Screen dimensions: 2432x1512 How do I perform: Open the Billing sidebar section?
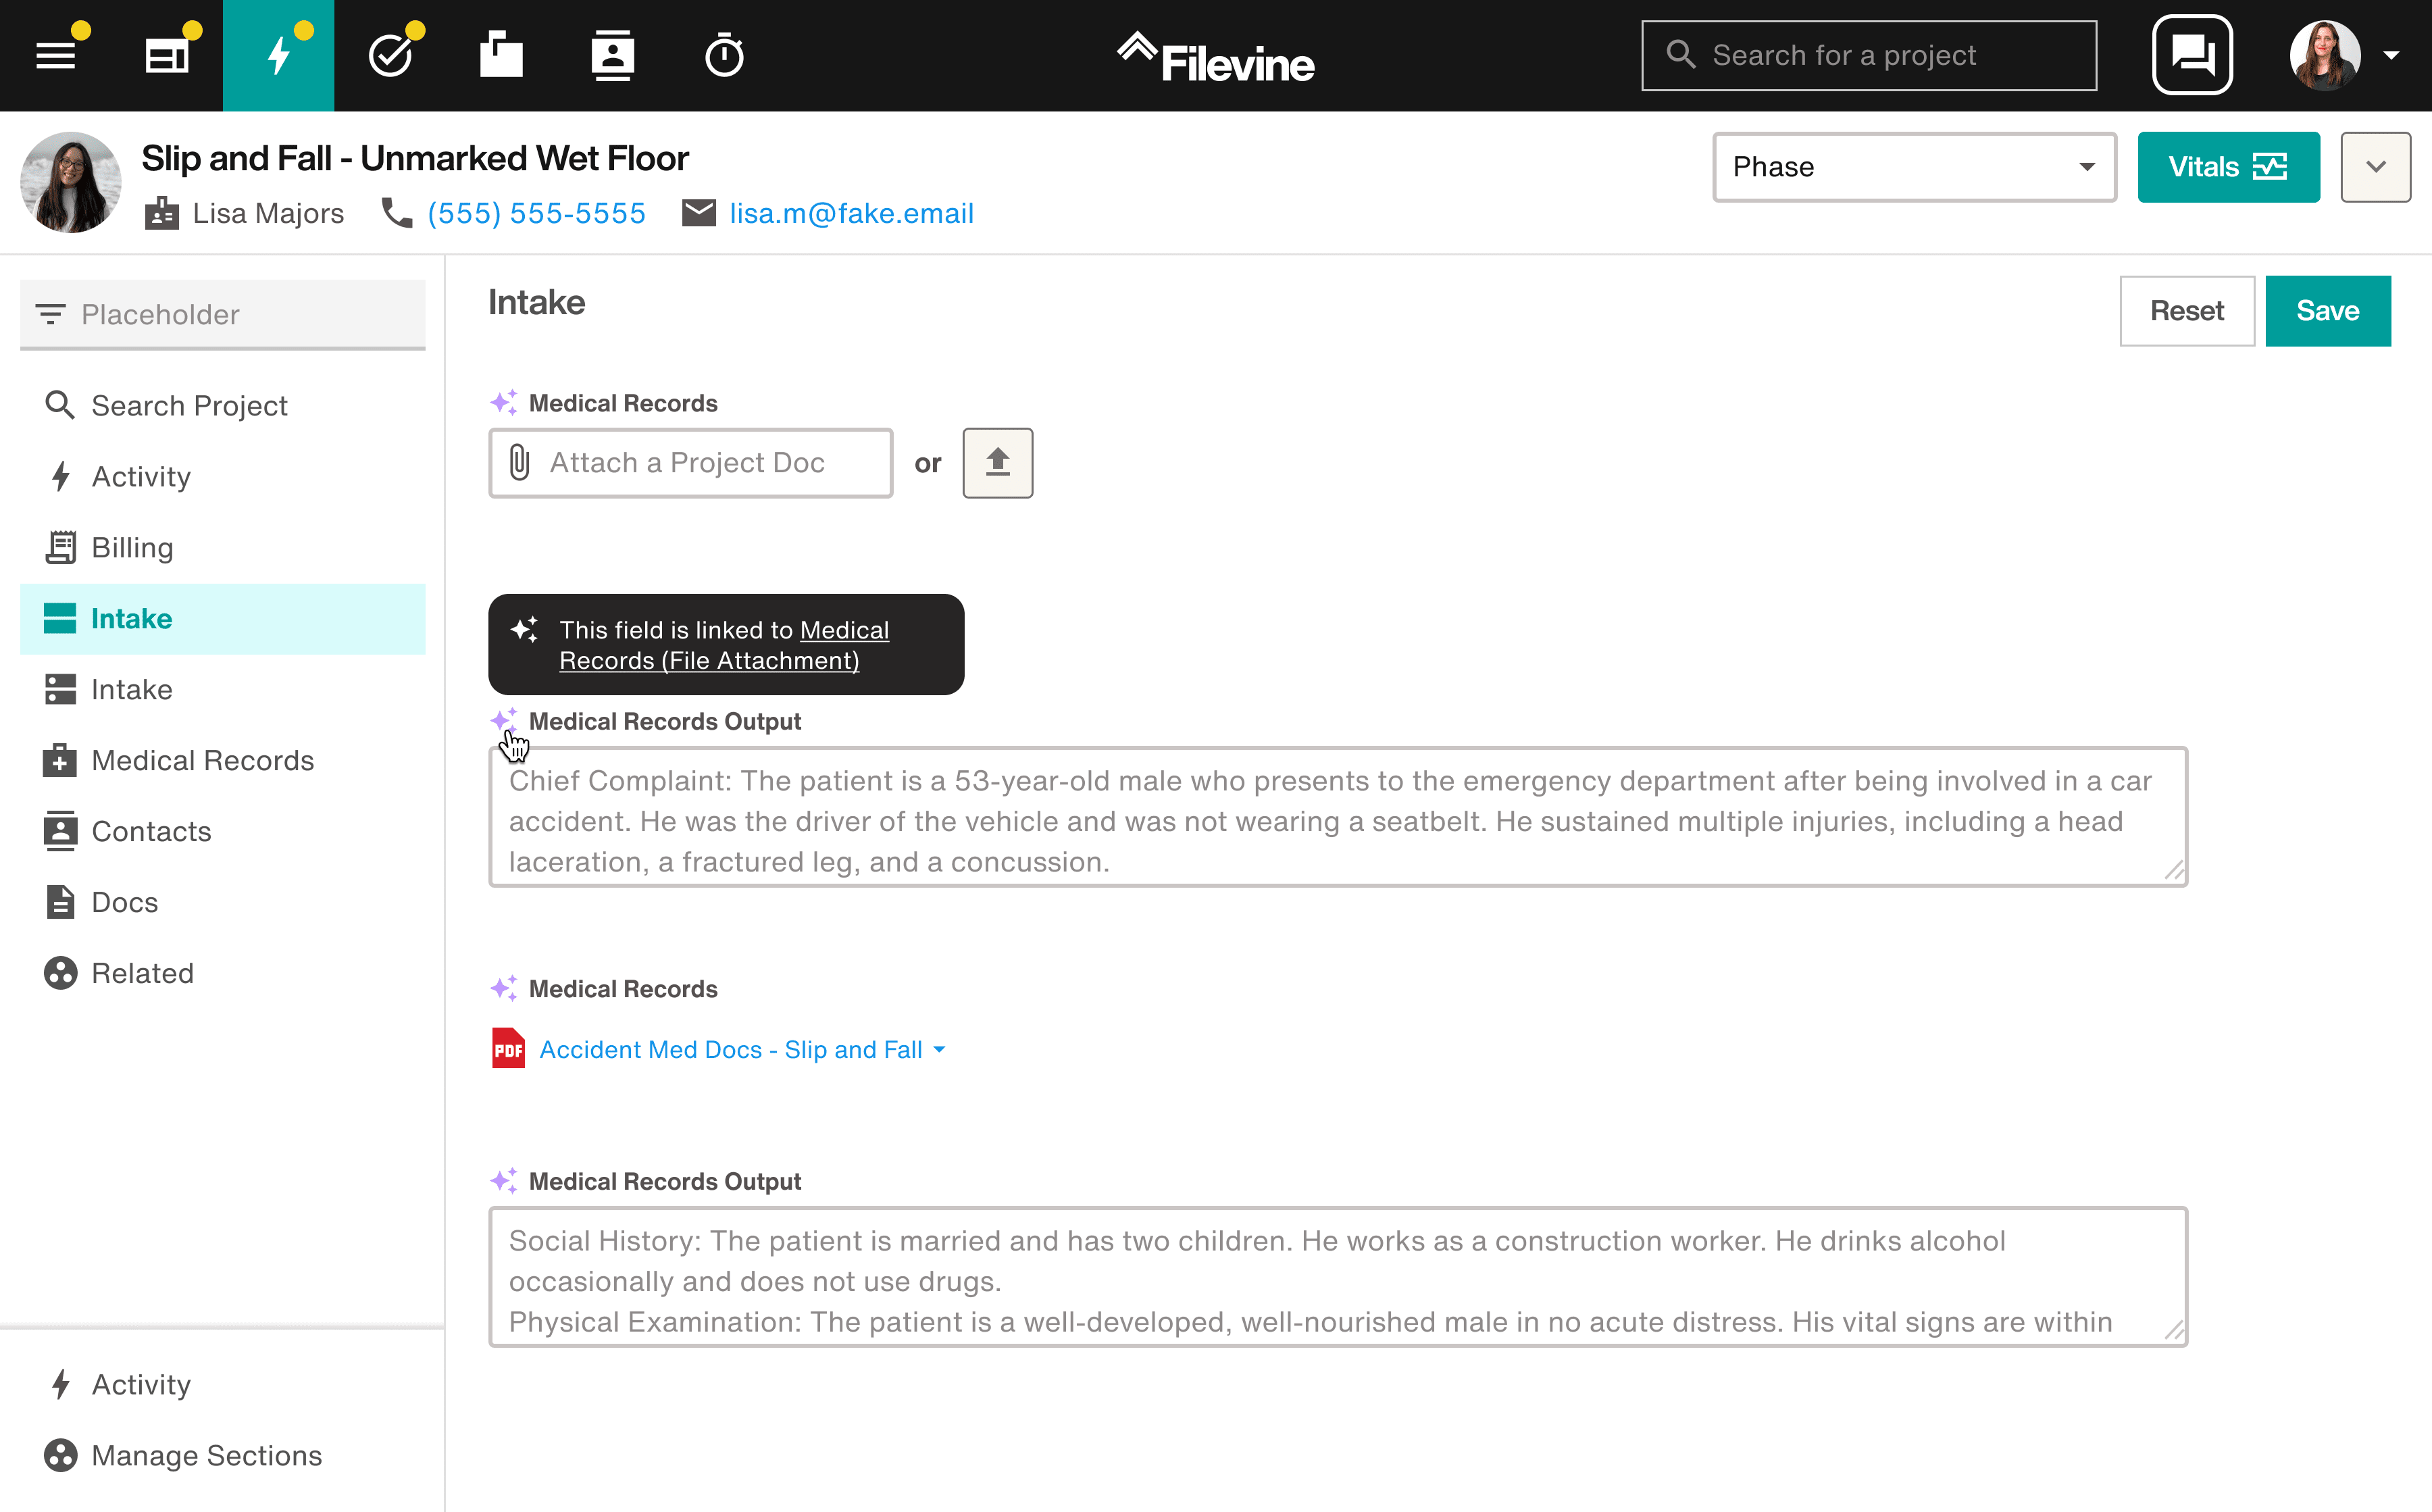[x=132, y=547]
